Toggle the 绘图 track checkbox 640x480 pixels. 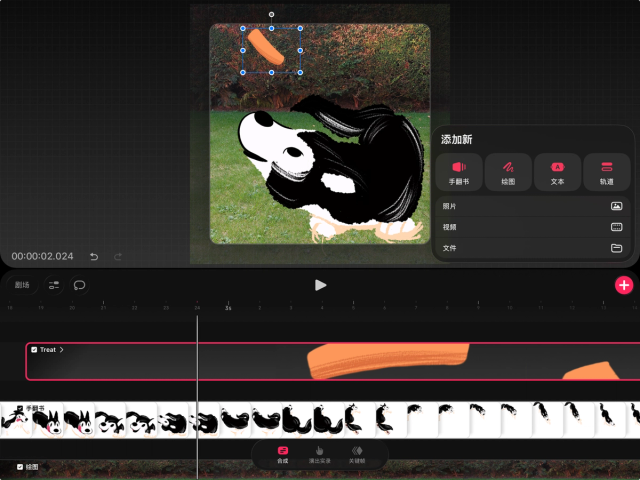(x=20, y=467)
